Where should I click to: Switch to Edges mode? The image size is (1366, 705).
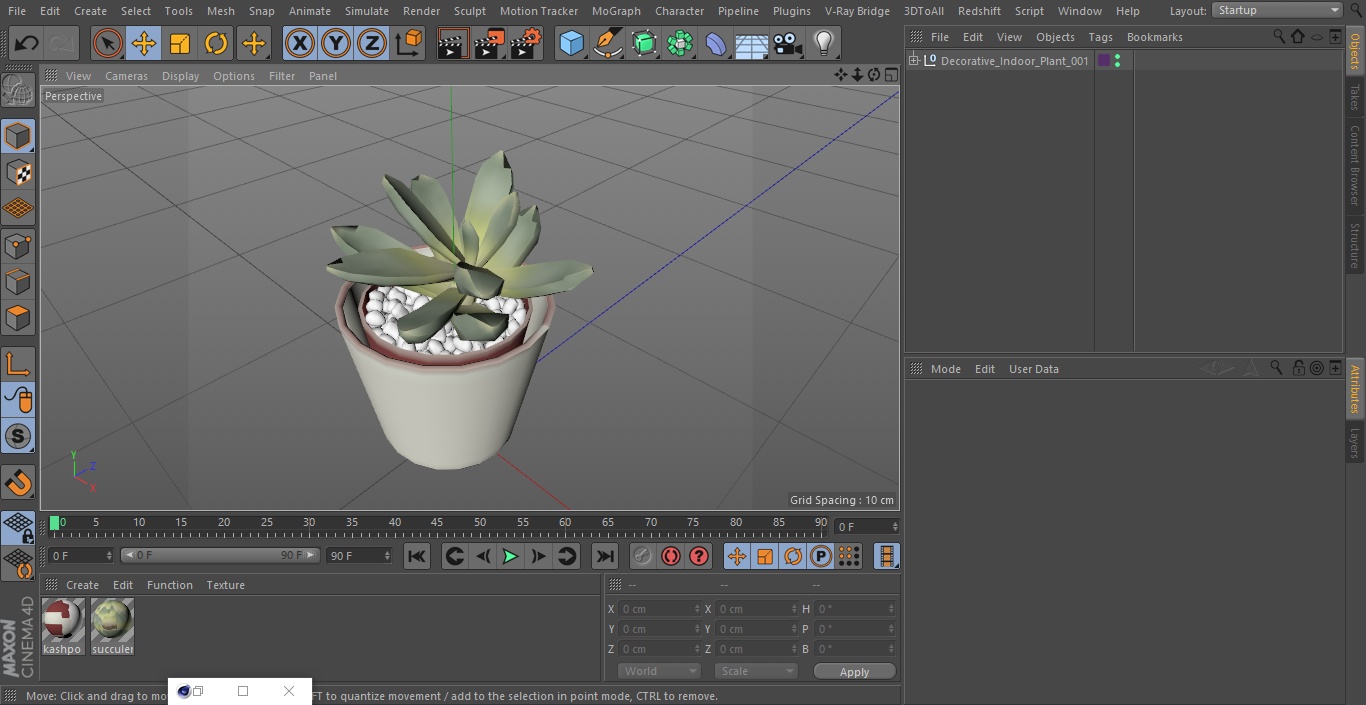coord(18,281)
